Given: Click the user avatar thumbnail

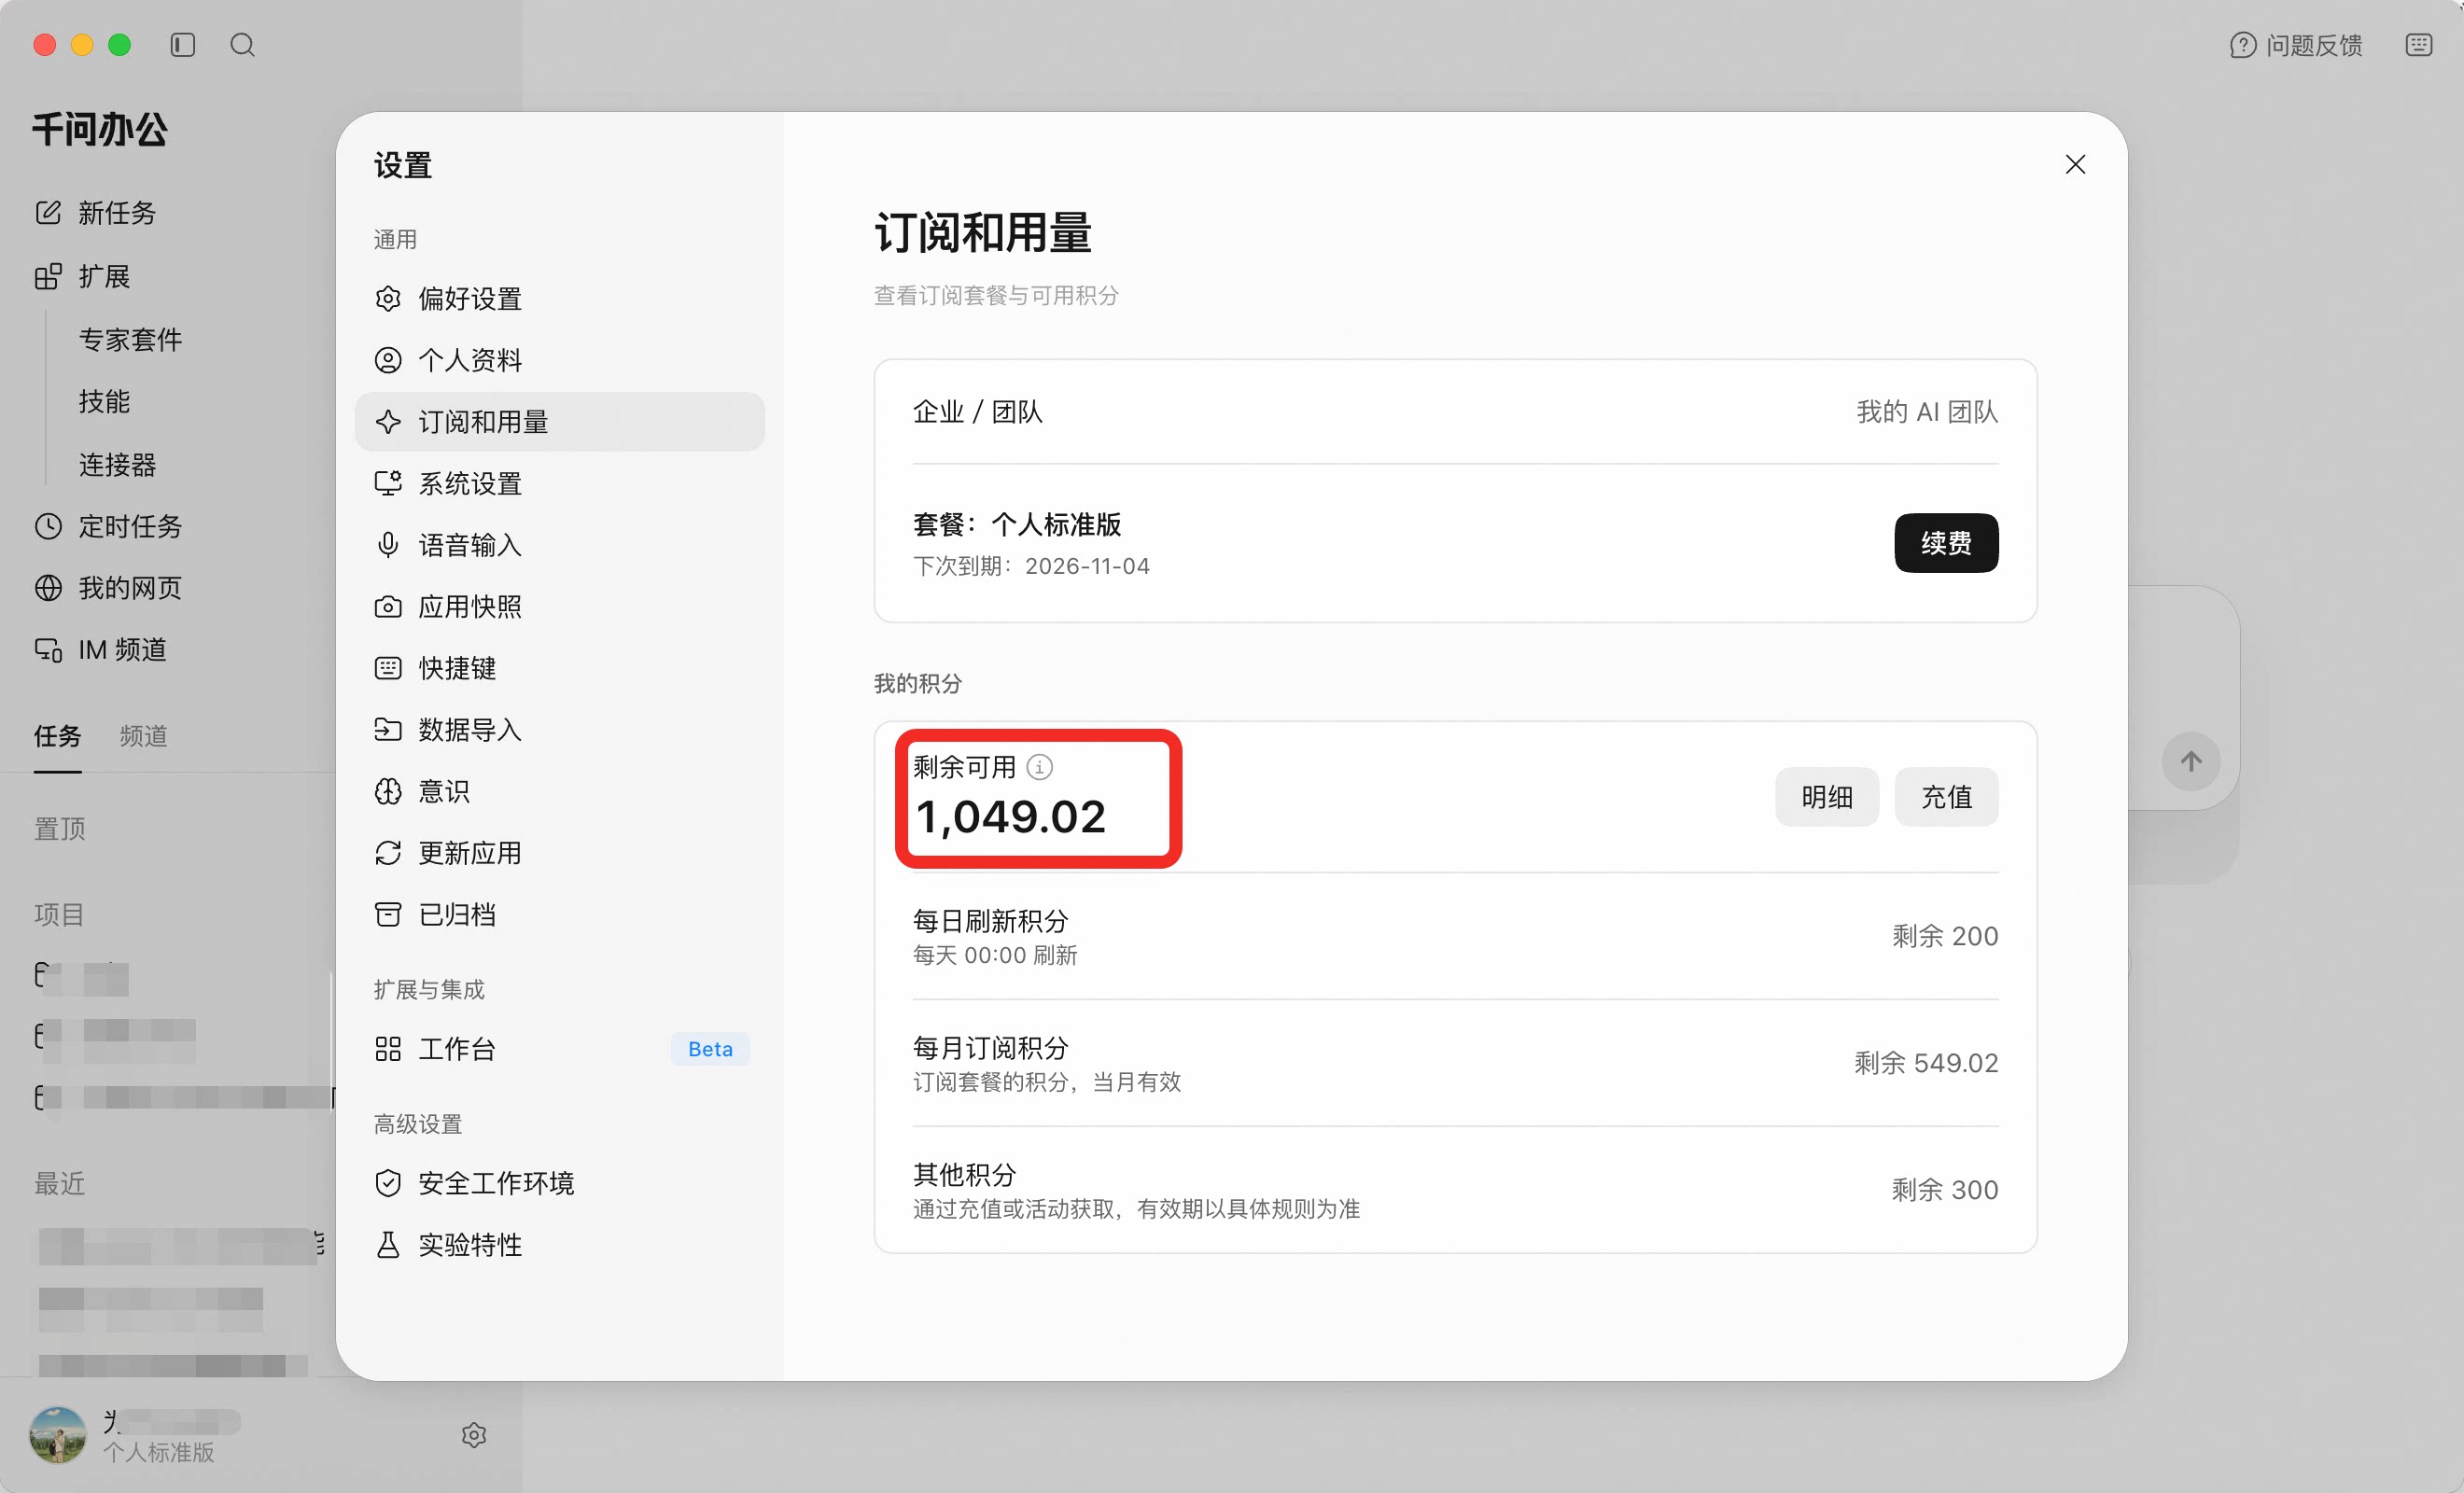Looking at the screenshot, I should pos(58,1435).
